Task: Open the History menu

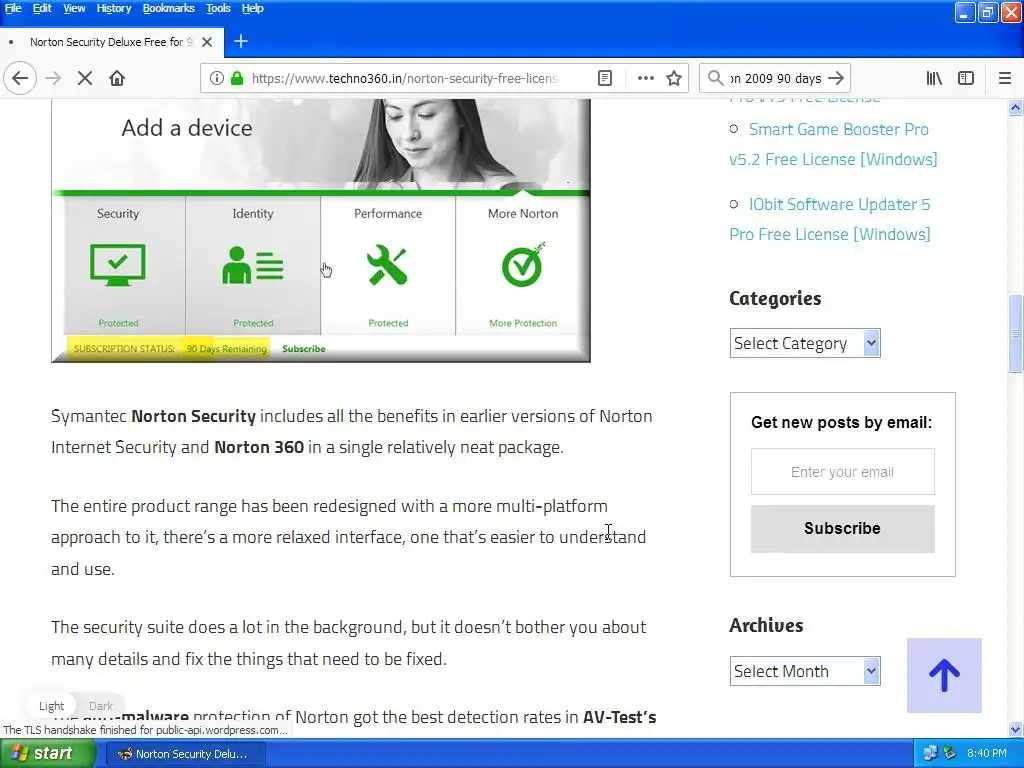Action: coord(114,8)
